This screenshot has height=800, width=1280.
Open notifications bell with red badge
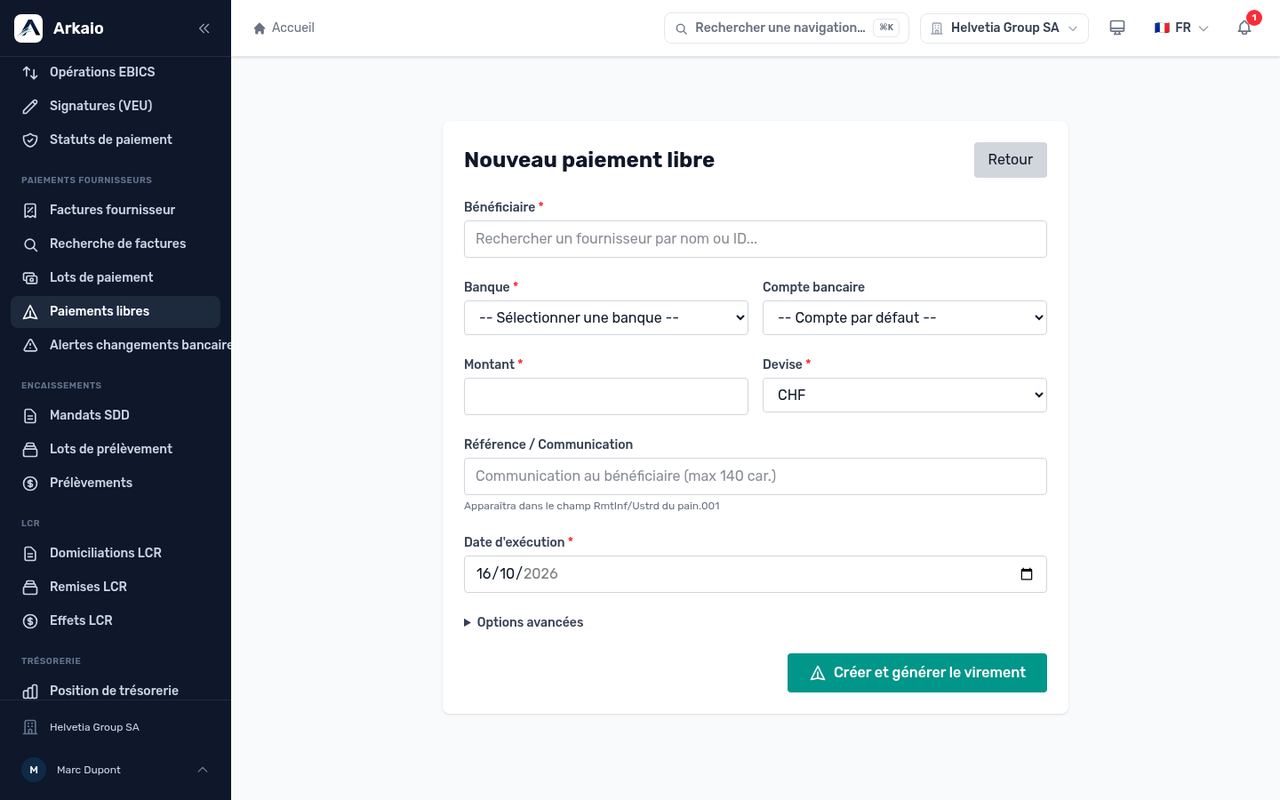1244,28
